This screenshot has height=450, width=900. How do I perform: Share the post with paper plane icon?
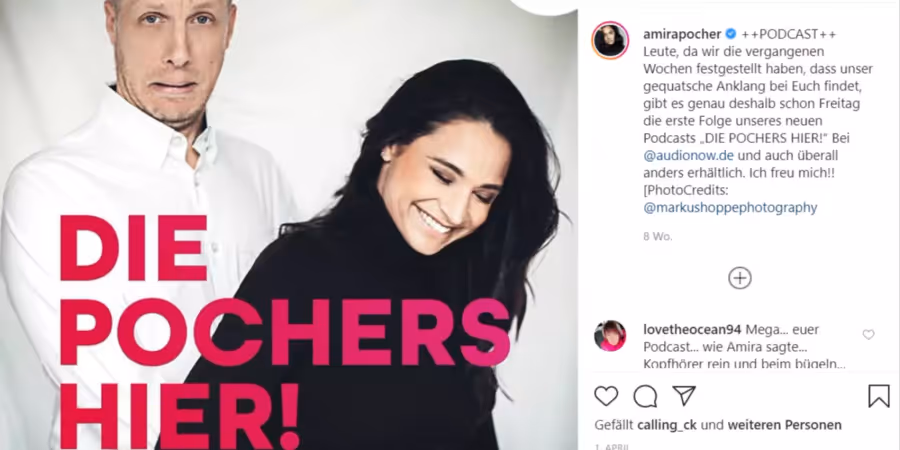[x=684, y=395]
